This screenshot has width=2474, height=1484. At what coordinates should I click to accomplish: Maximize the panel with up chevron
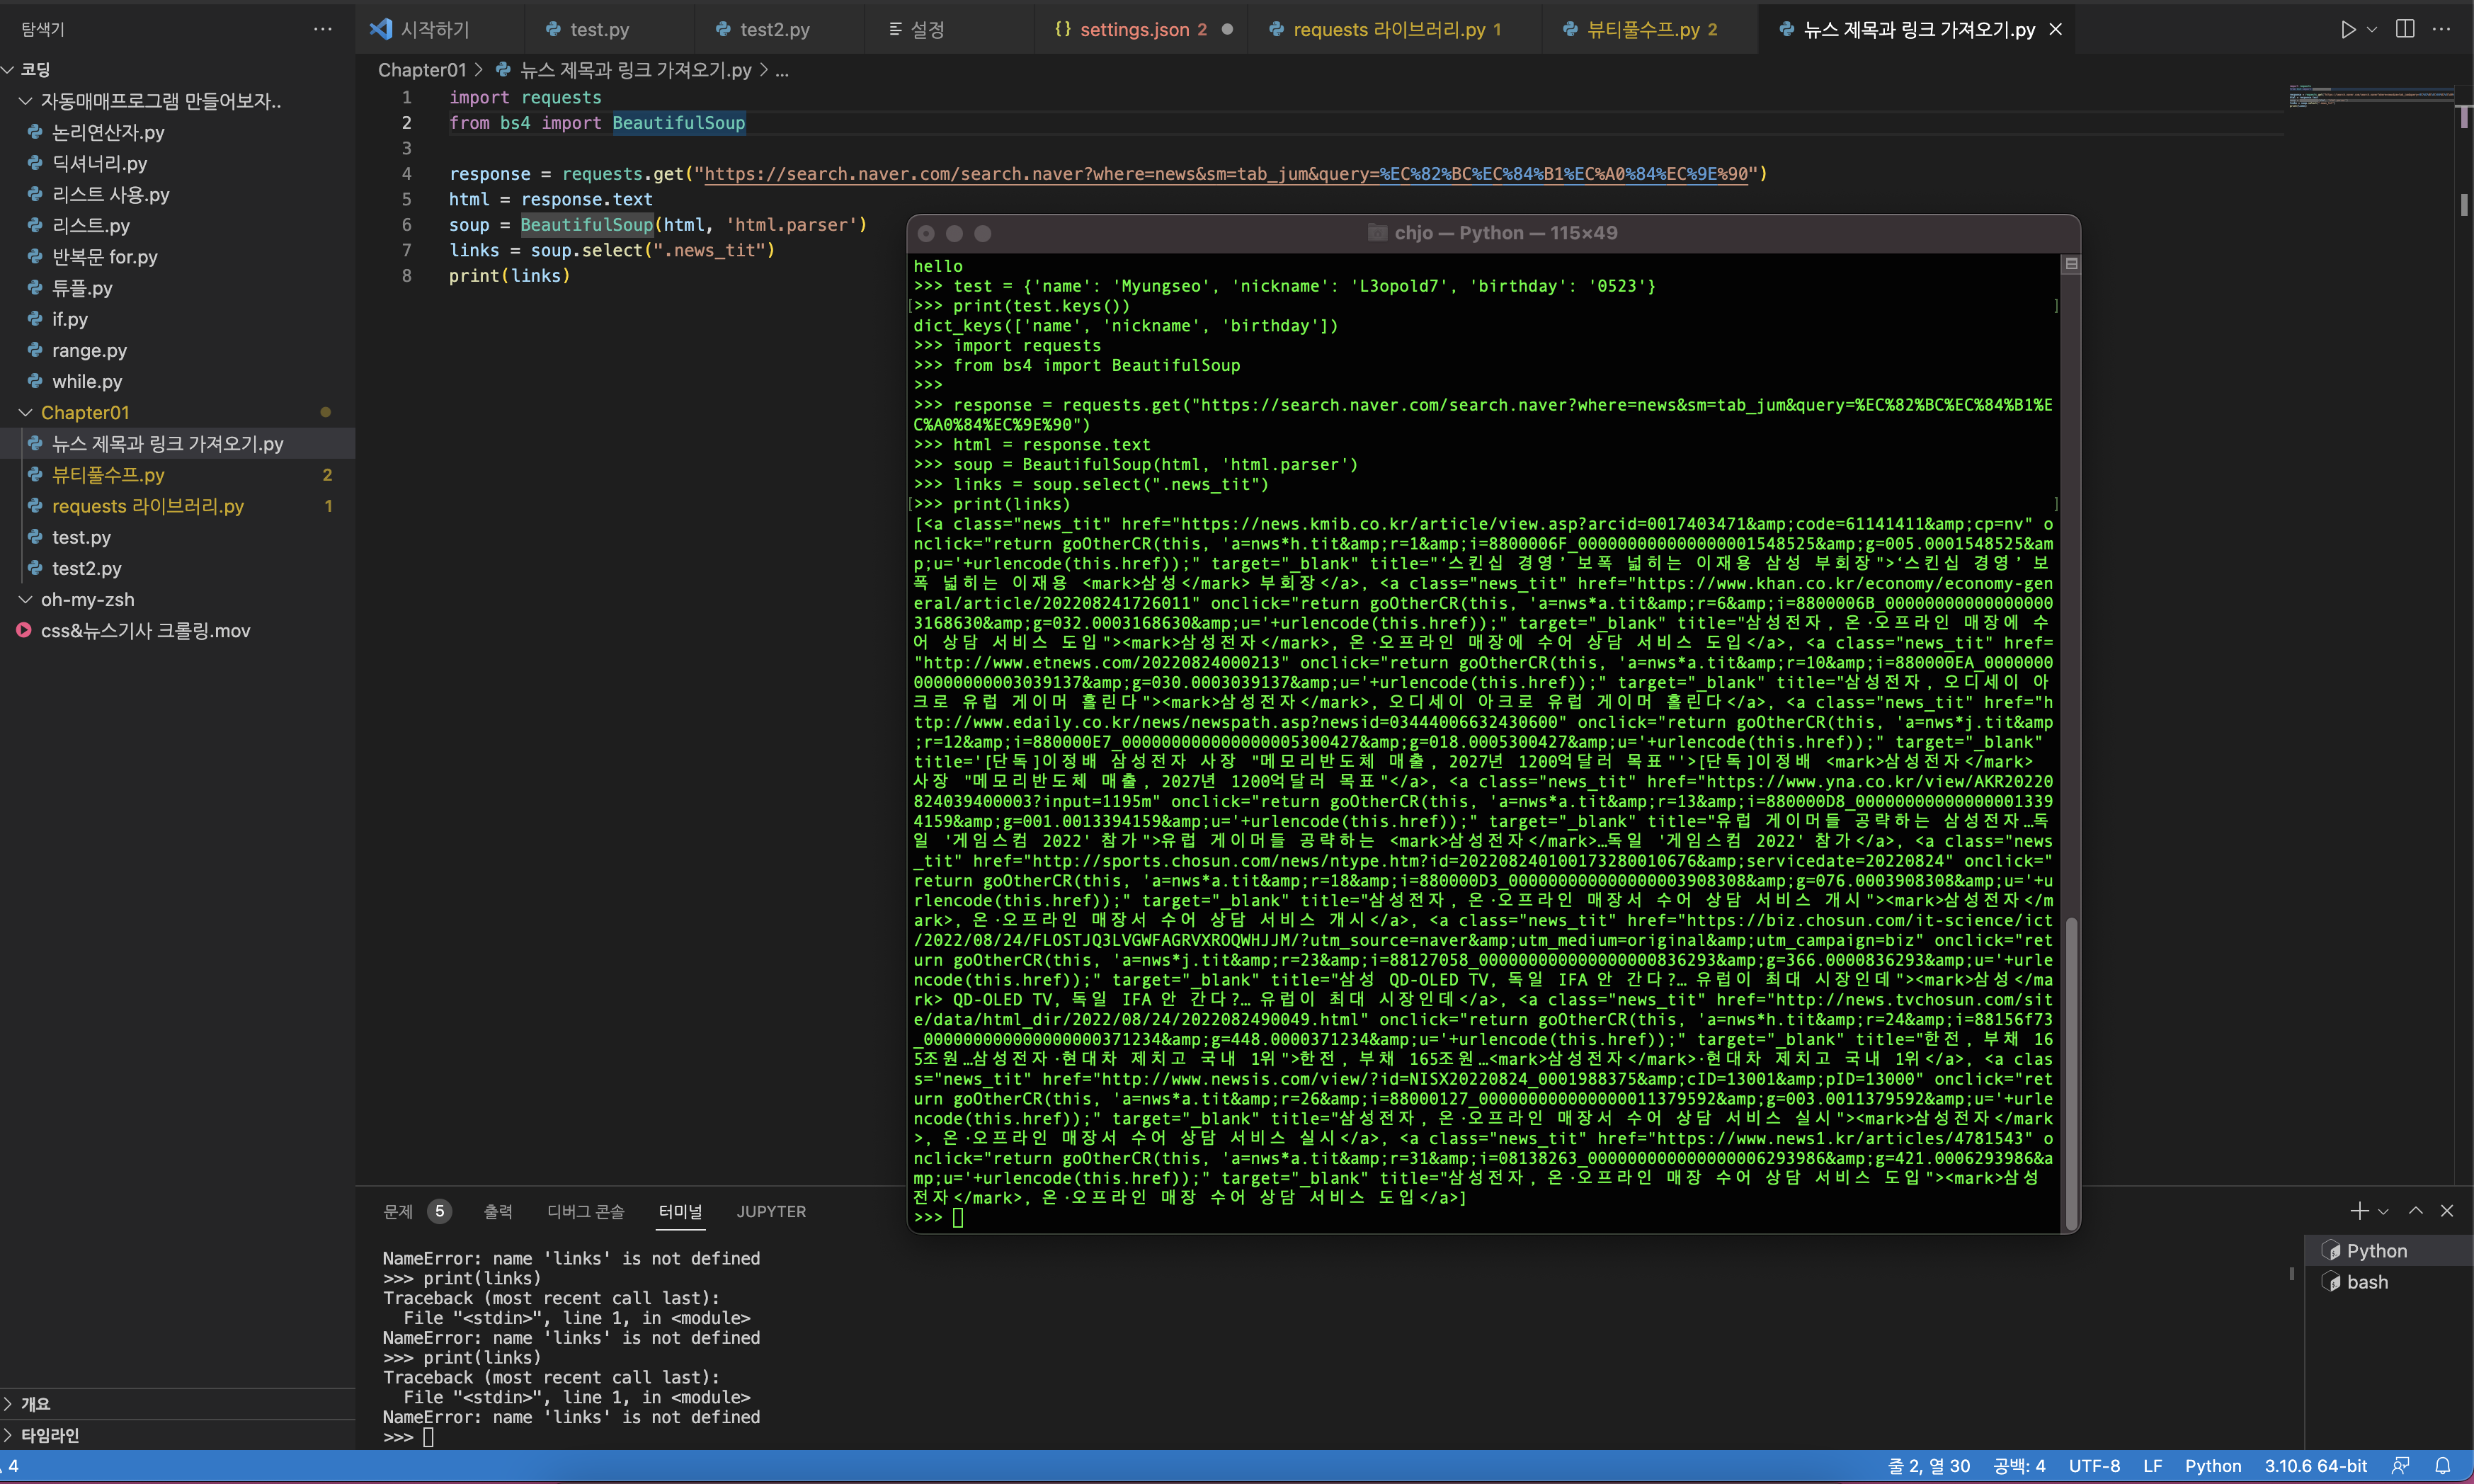pos(2415,1211)
